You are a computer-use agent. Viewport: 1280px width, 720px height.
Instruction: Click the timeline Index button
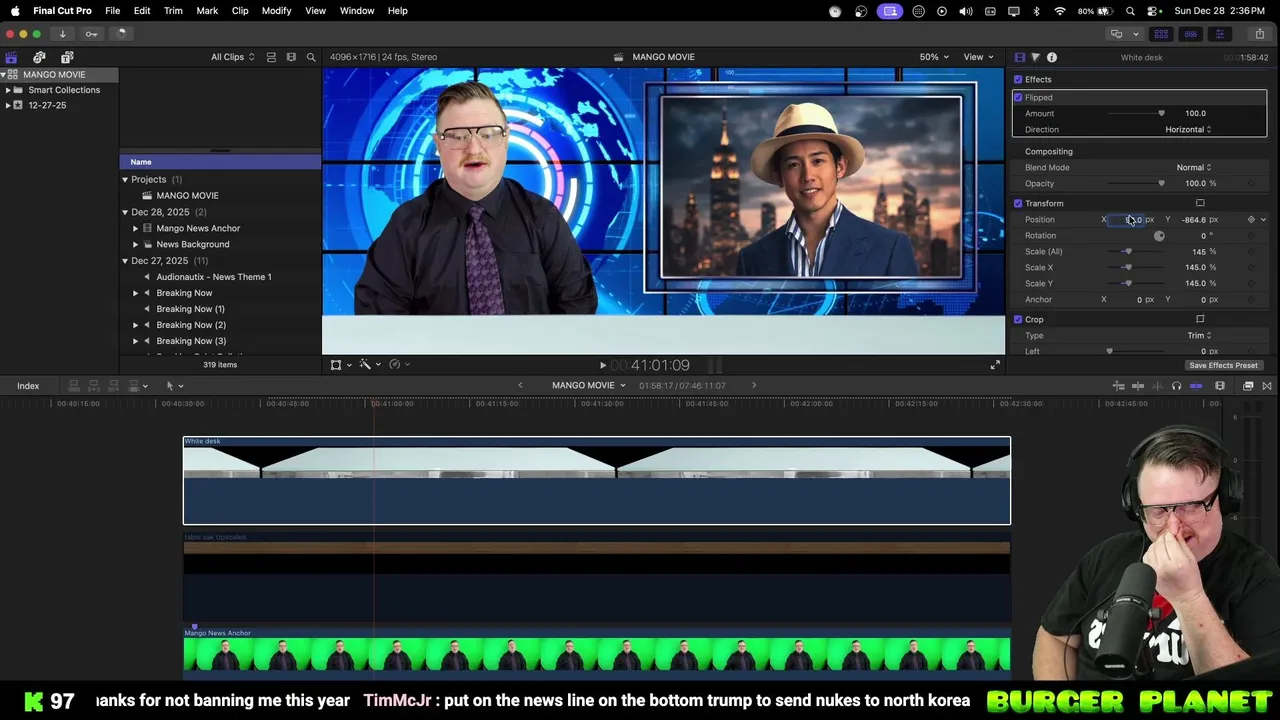point(28,386)
